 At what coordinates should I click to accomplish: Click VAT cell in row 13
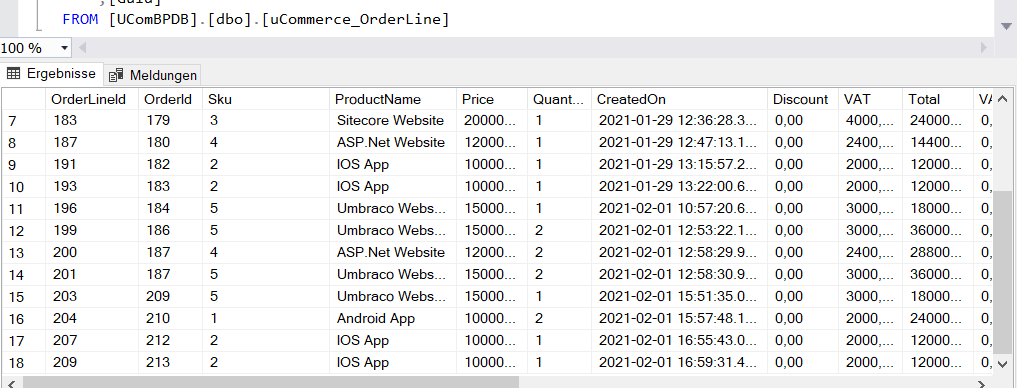(x=870, y=253)
